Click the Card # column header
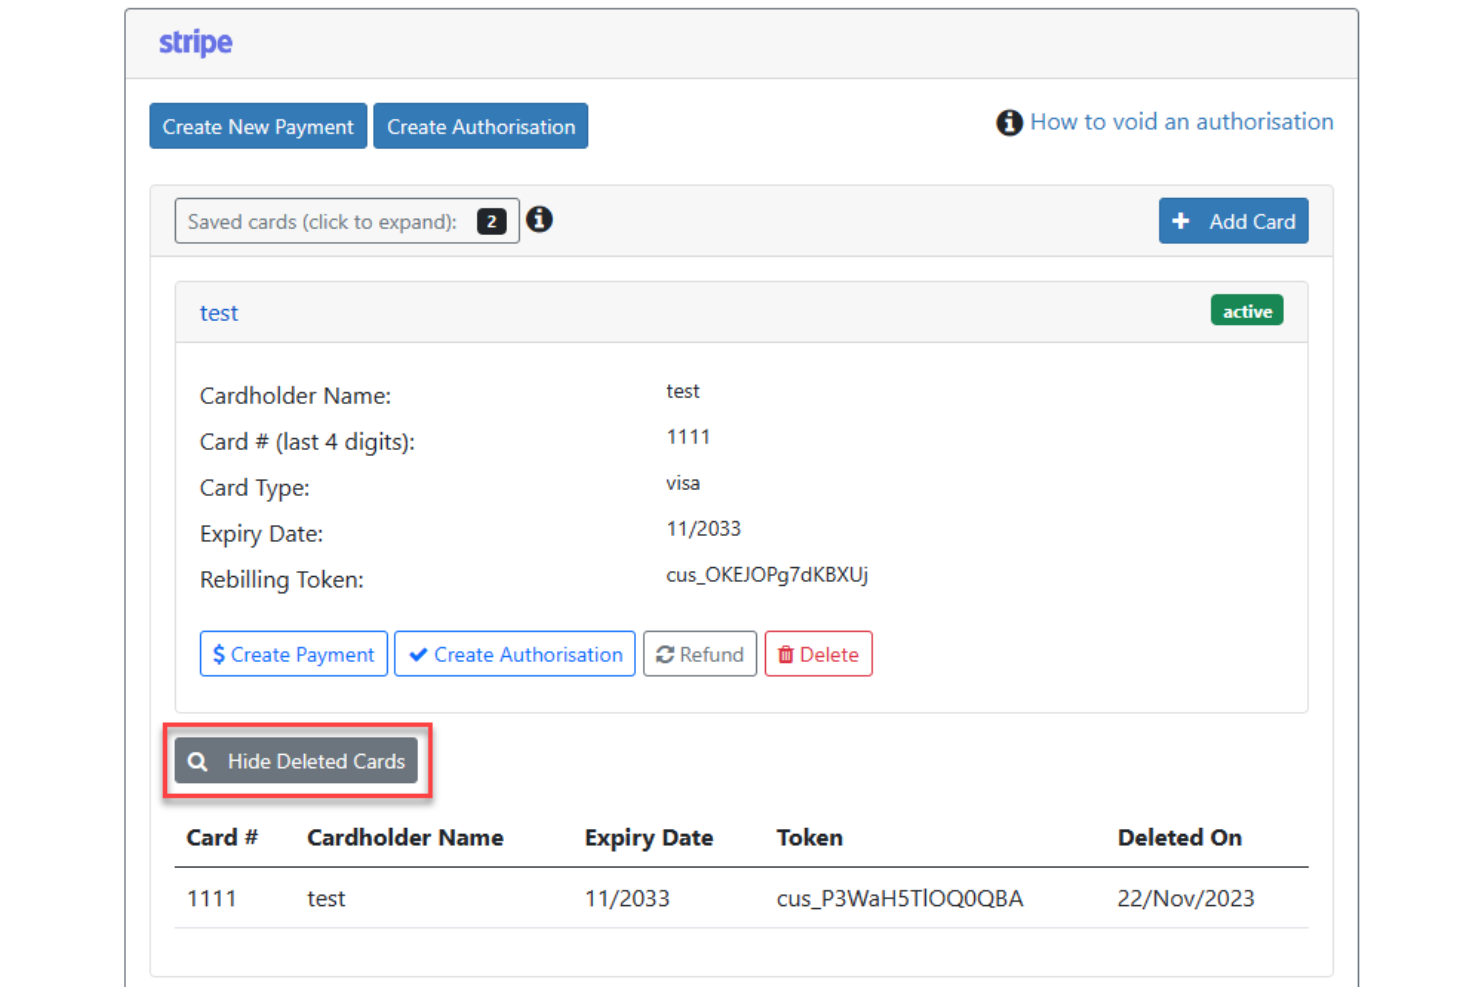This screenshot has height=987, width=1480. 222,838
